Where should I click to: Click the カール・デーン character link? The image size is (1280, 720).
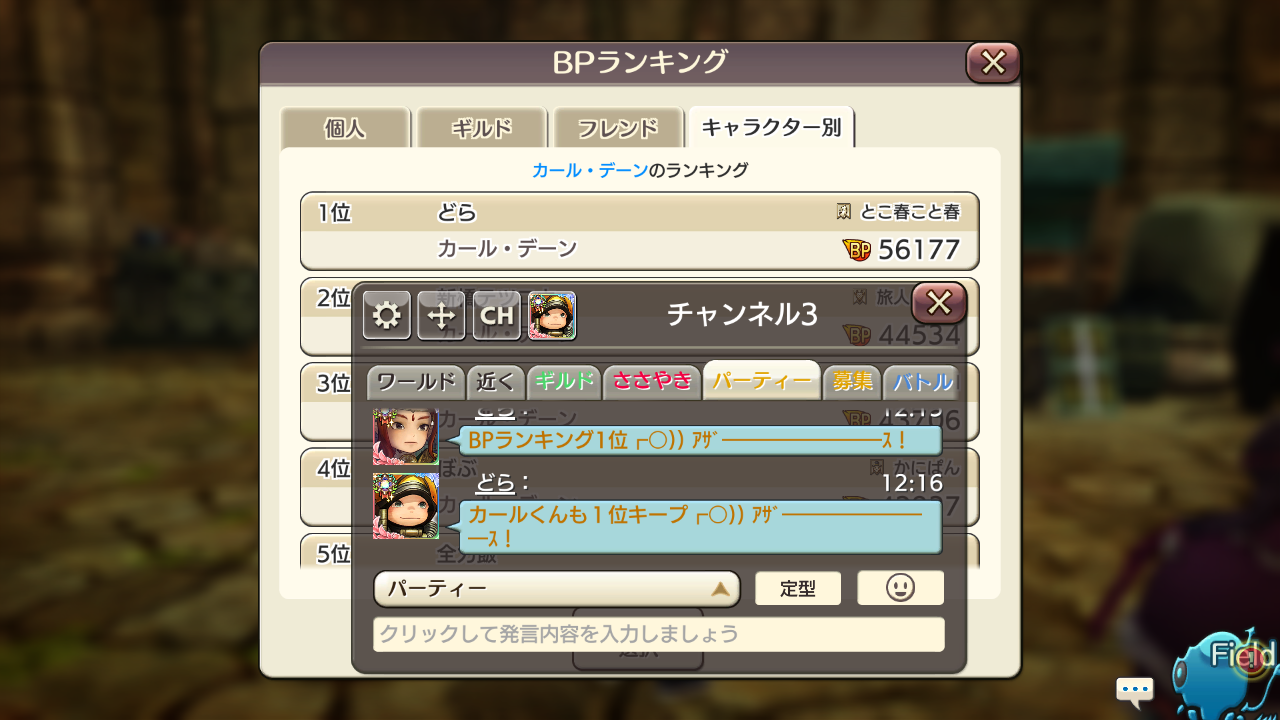point(590,171)
